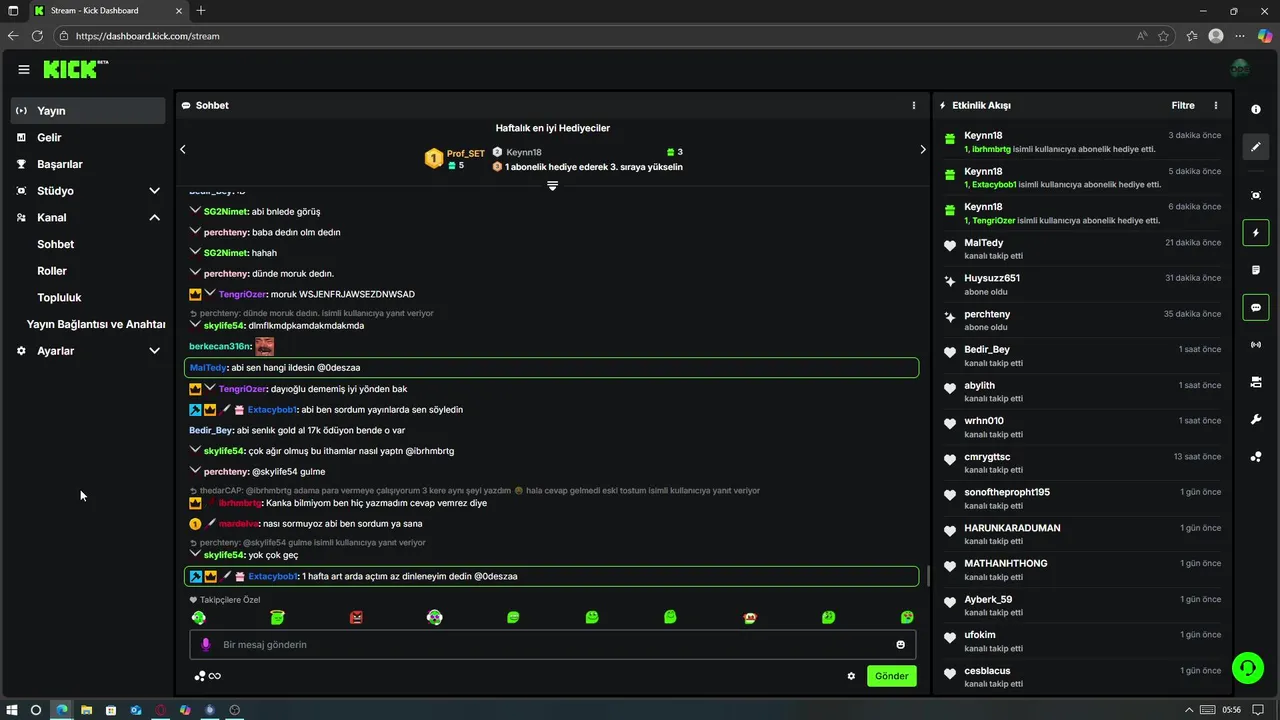Toggle the activity feed lightning panel icon

pyautogui.click(x=1256, y=233)
